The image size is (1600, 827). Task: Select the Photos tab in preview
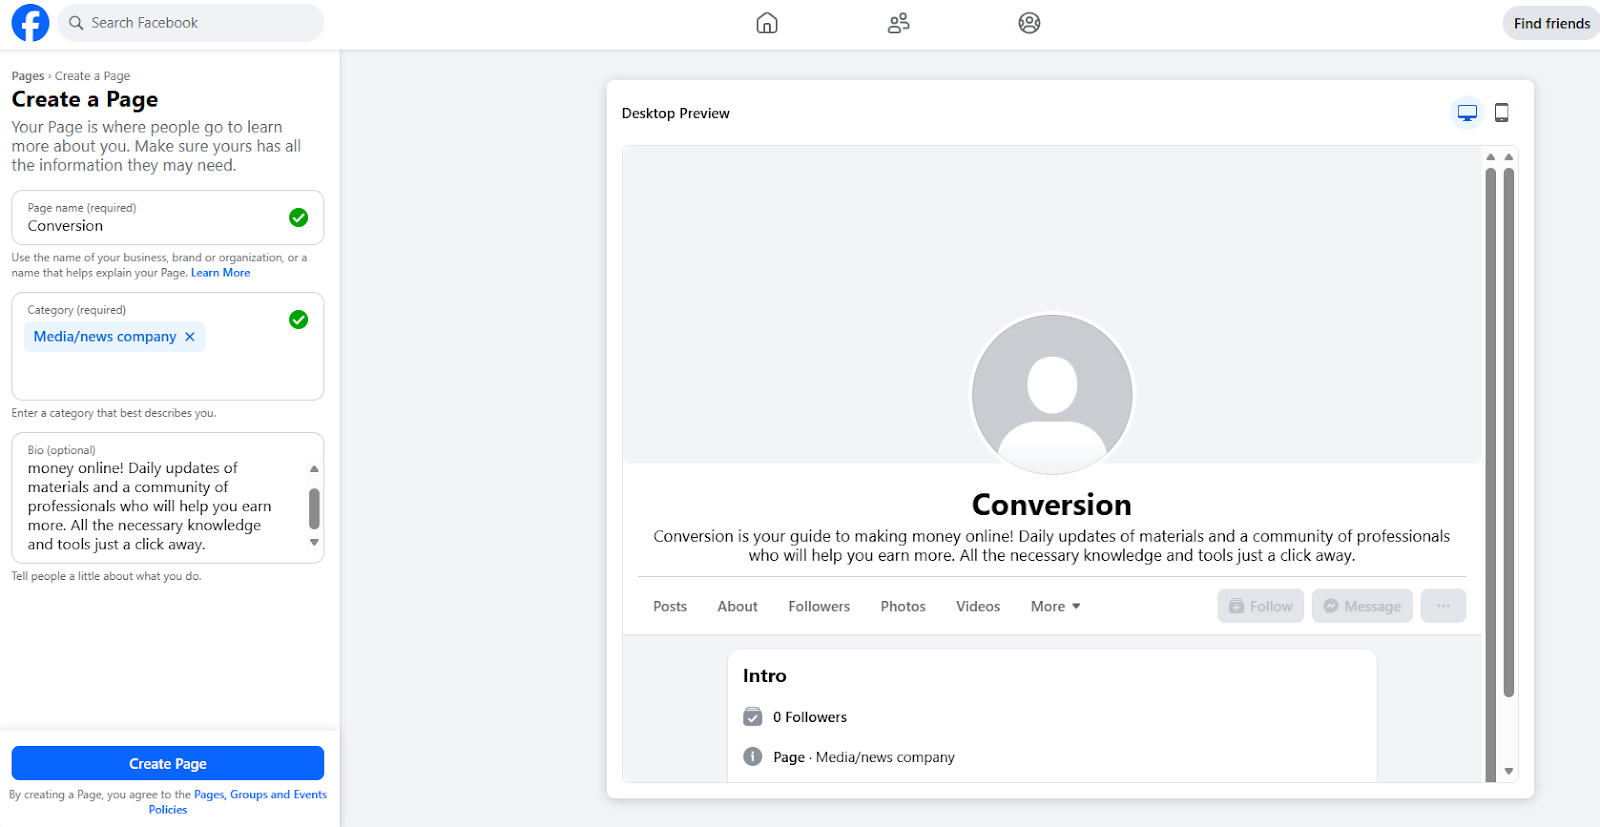pyautogui.click(x=903, y=606)
